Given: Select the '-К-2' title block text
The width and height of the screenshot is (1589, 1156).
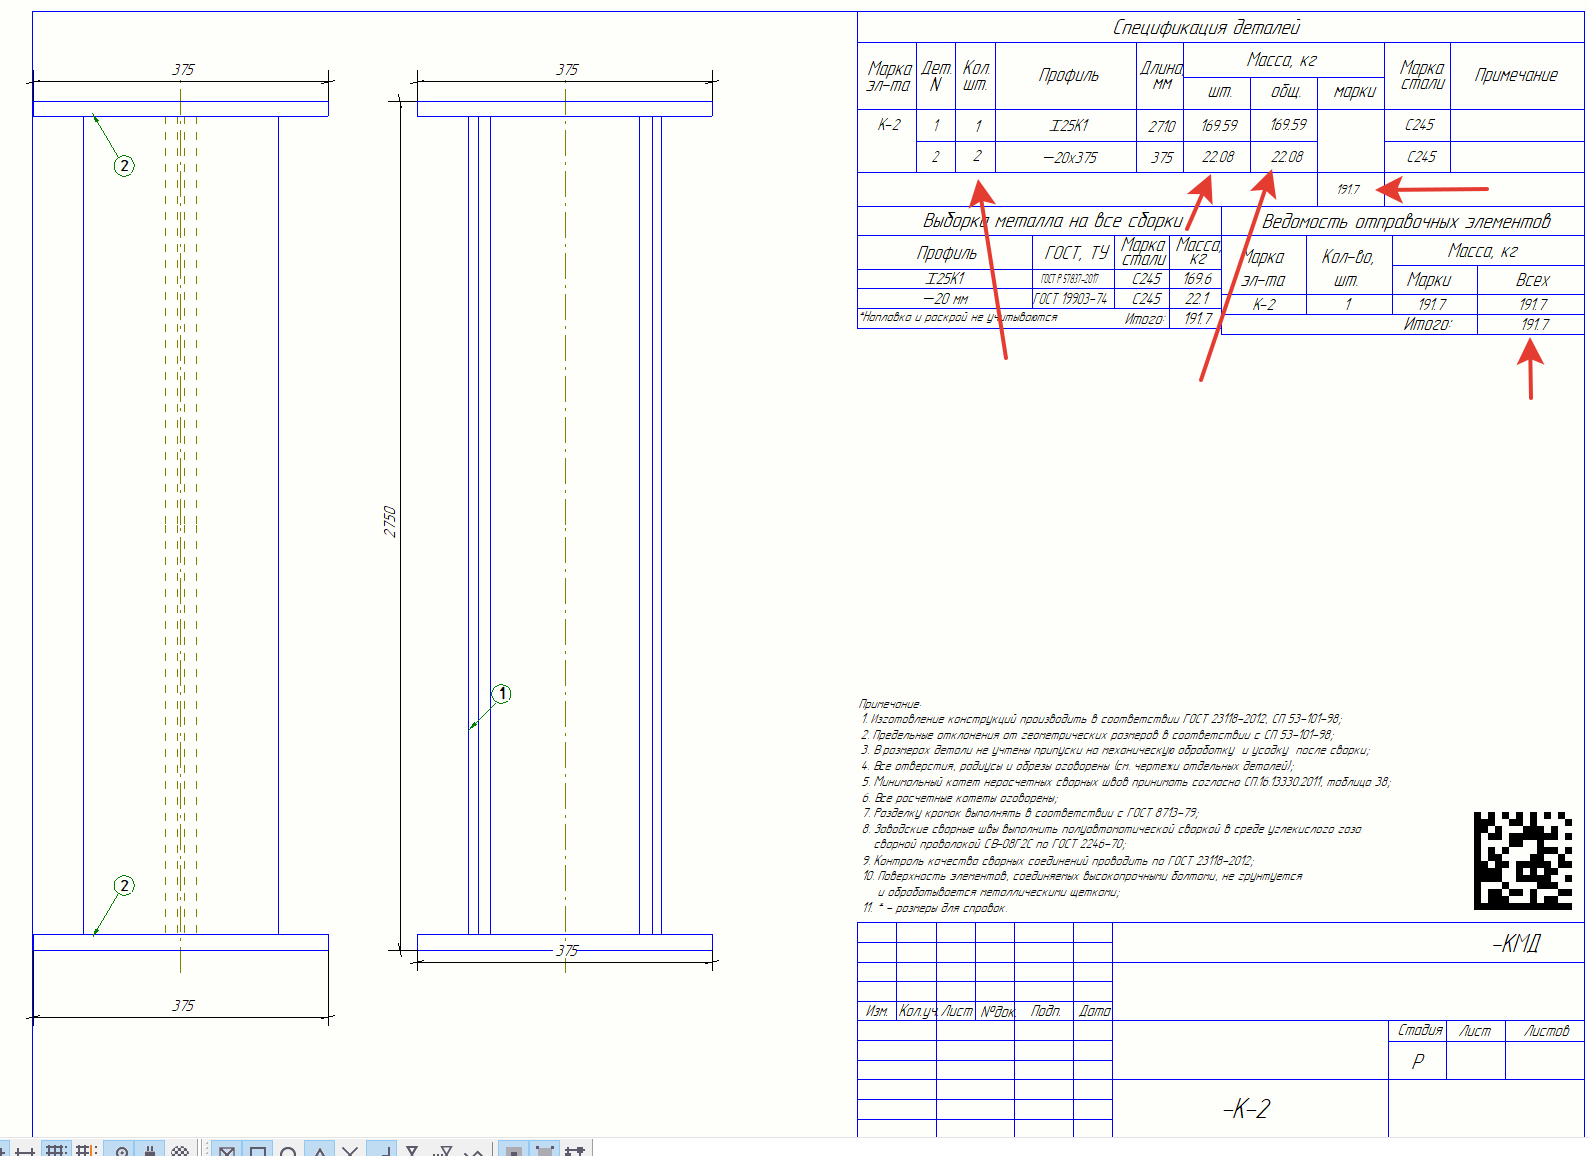Looking at the screenshot, I should (1247, 1108).
